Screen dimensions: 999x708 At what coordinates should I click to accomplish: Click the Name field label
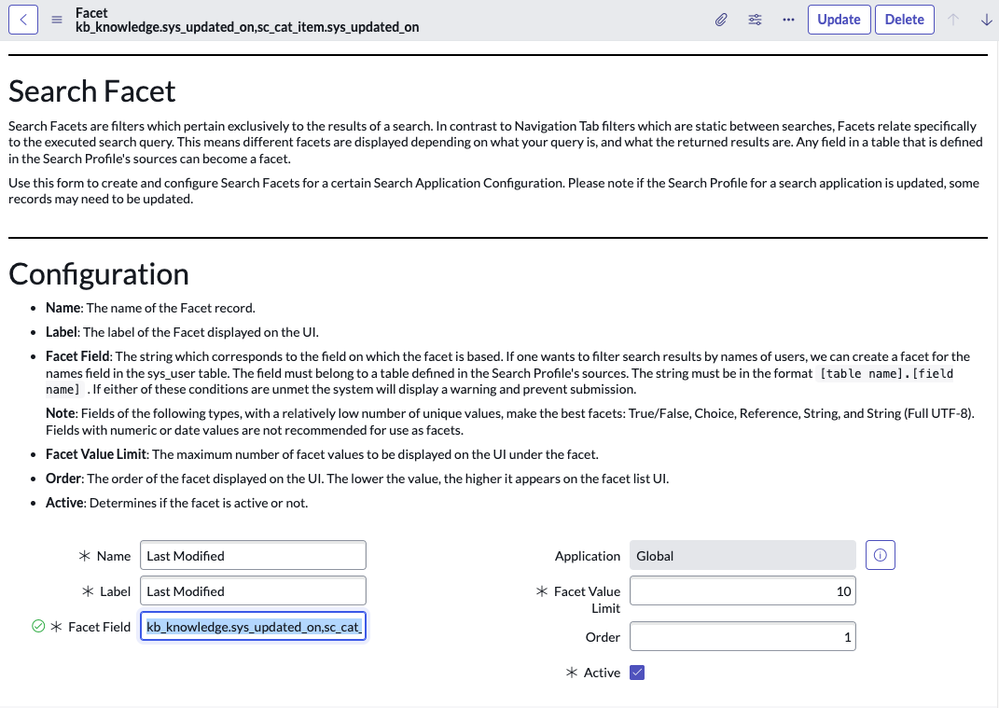[113, 556]
